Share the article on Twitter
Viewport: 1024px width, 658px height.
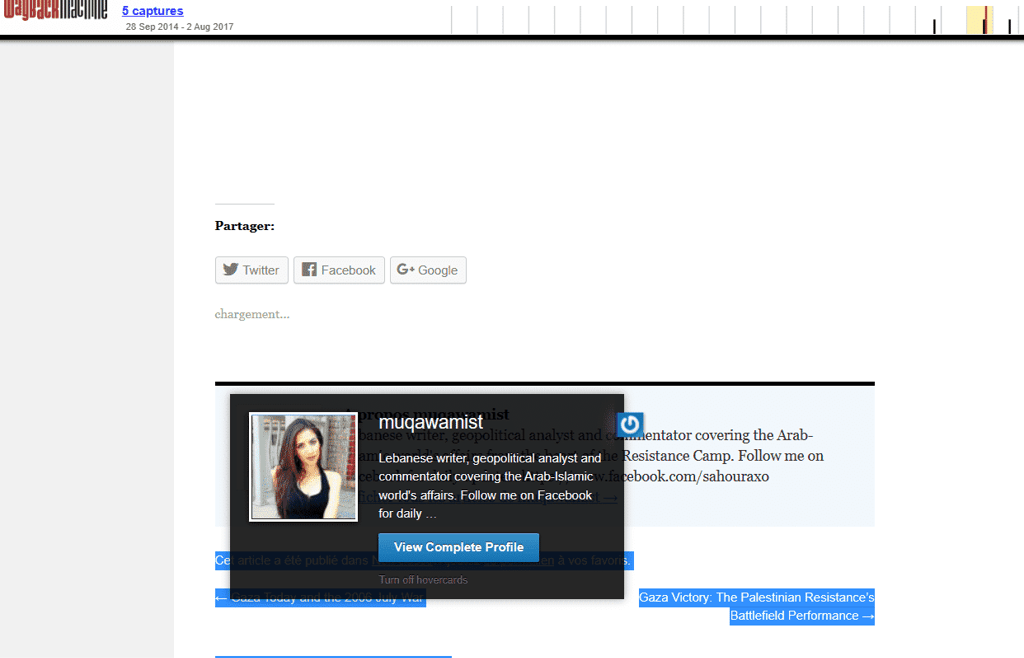[251, 270]
